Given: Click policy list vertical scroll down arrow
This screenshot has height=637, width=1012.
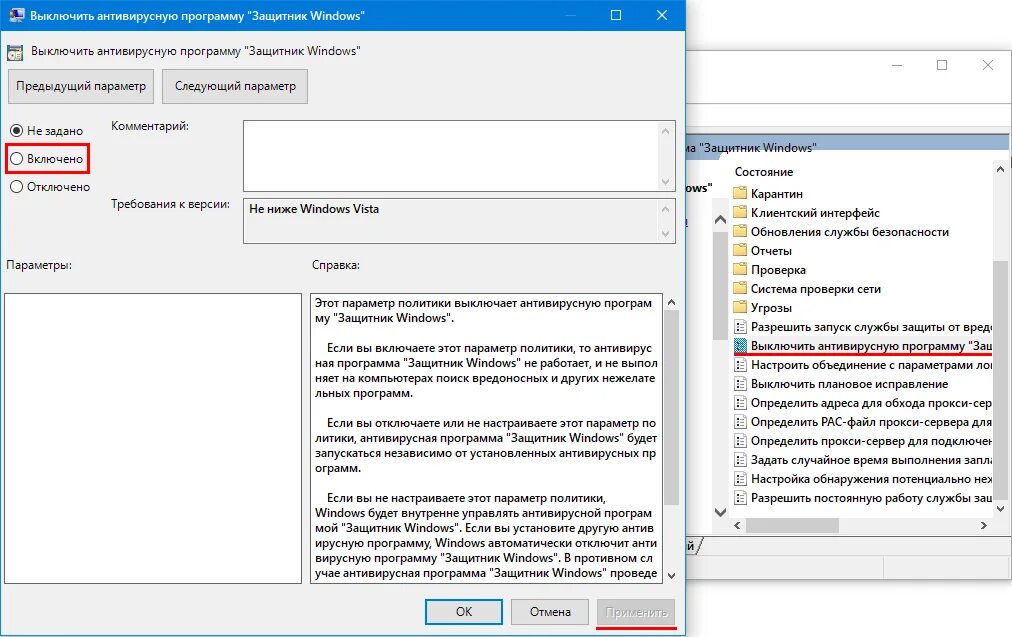Looking at the screenshot, I should pos(1000,509).
